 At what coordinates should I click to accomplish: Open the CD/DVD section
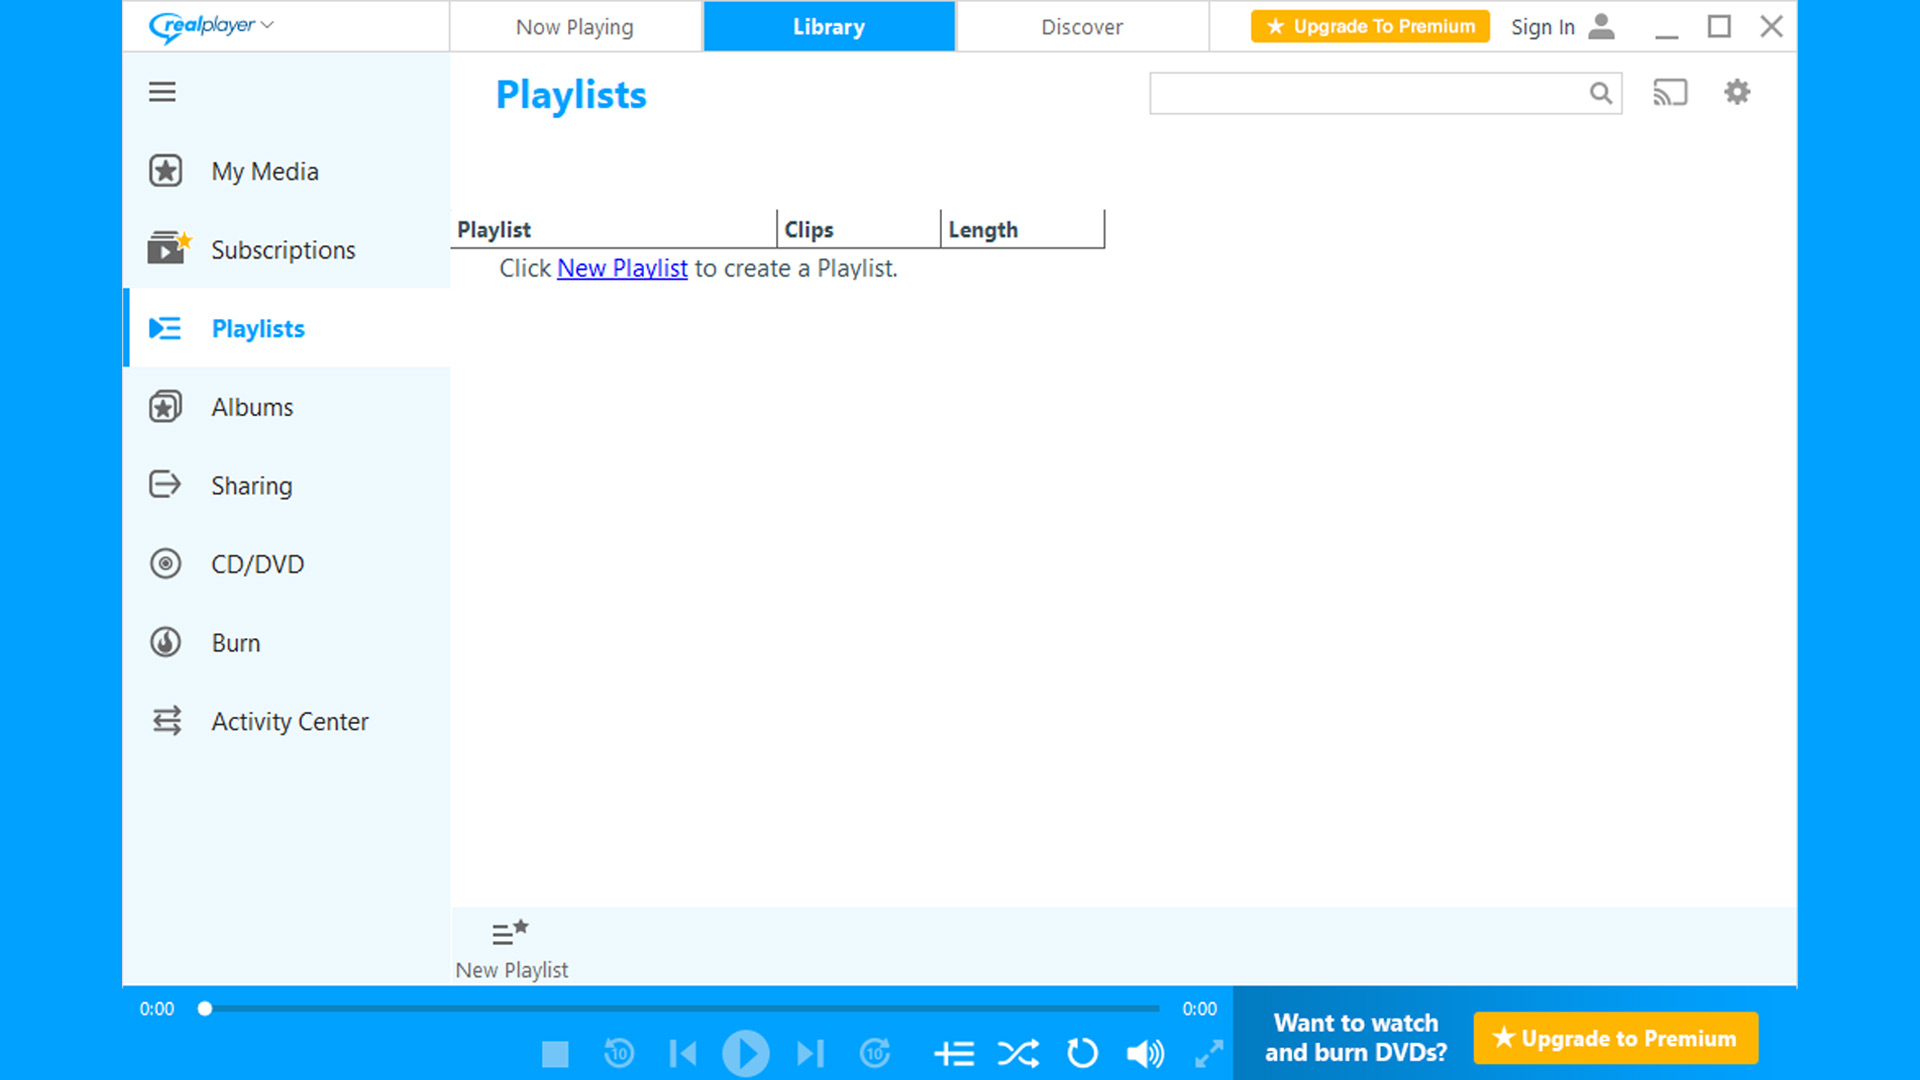pos(286,564)
